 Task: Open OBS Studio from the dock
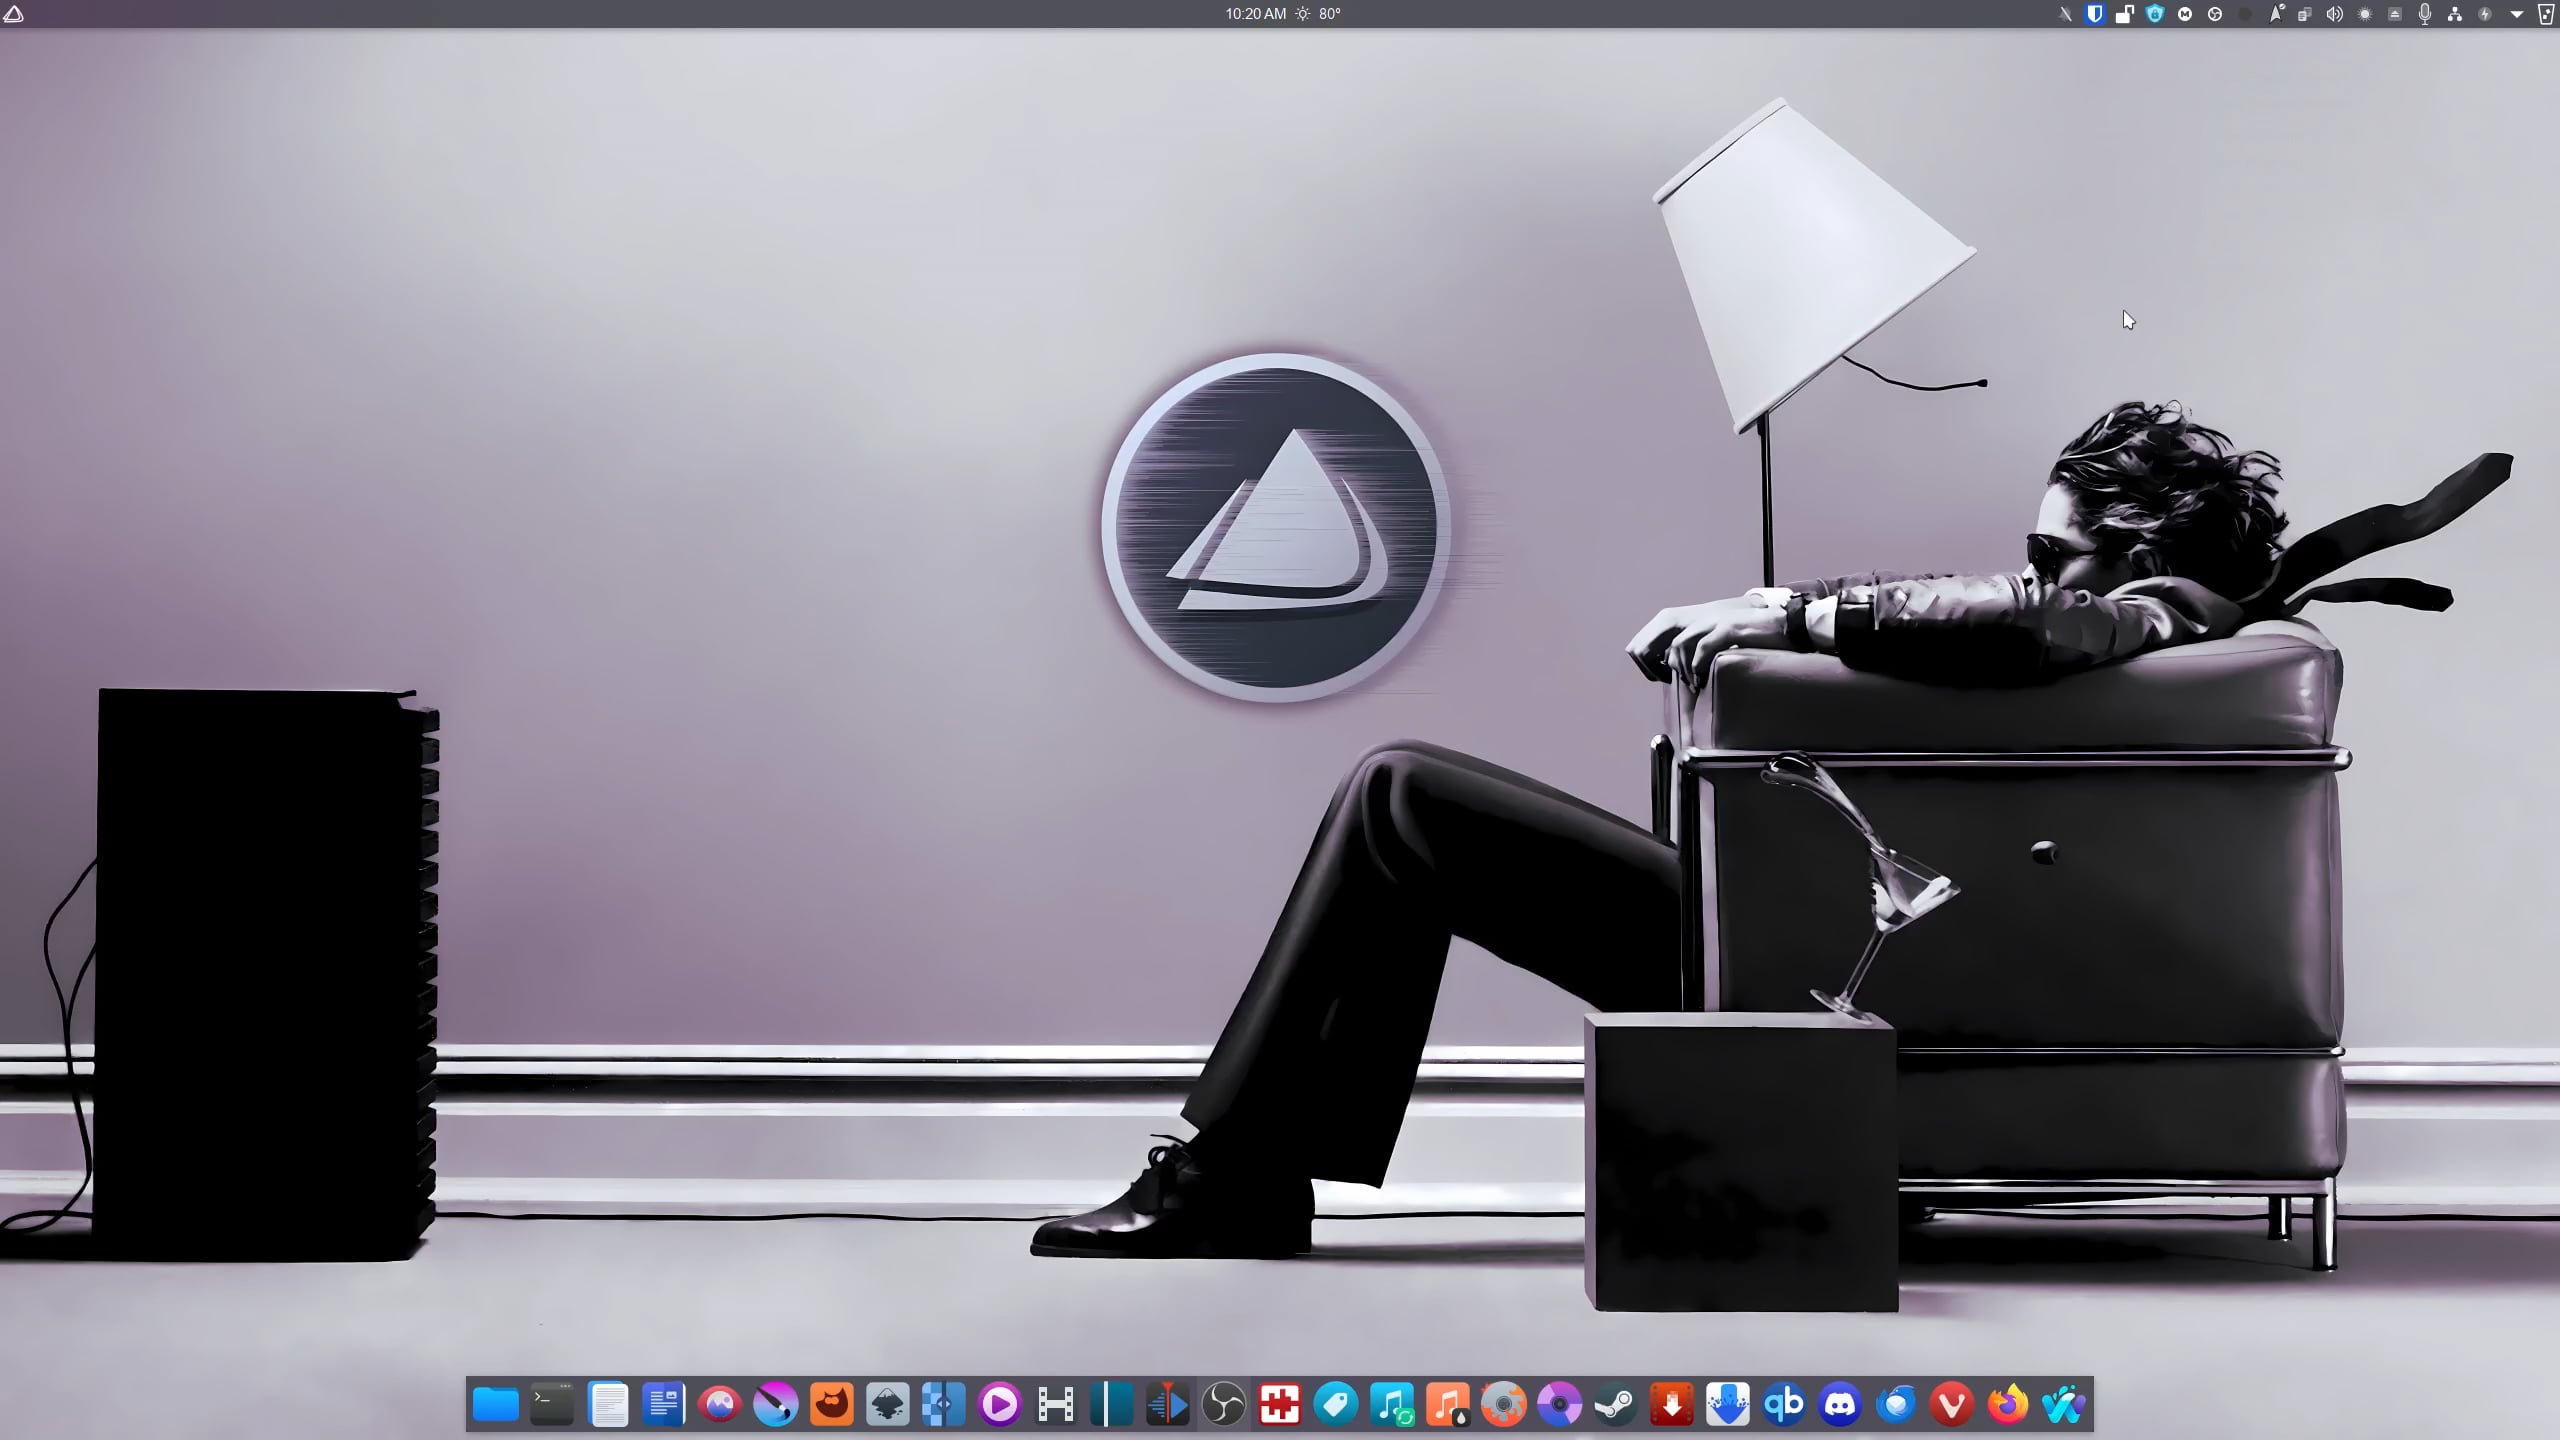[x=1223, y=1405]
